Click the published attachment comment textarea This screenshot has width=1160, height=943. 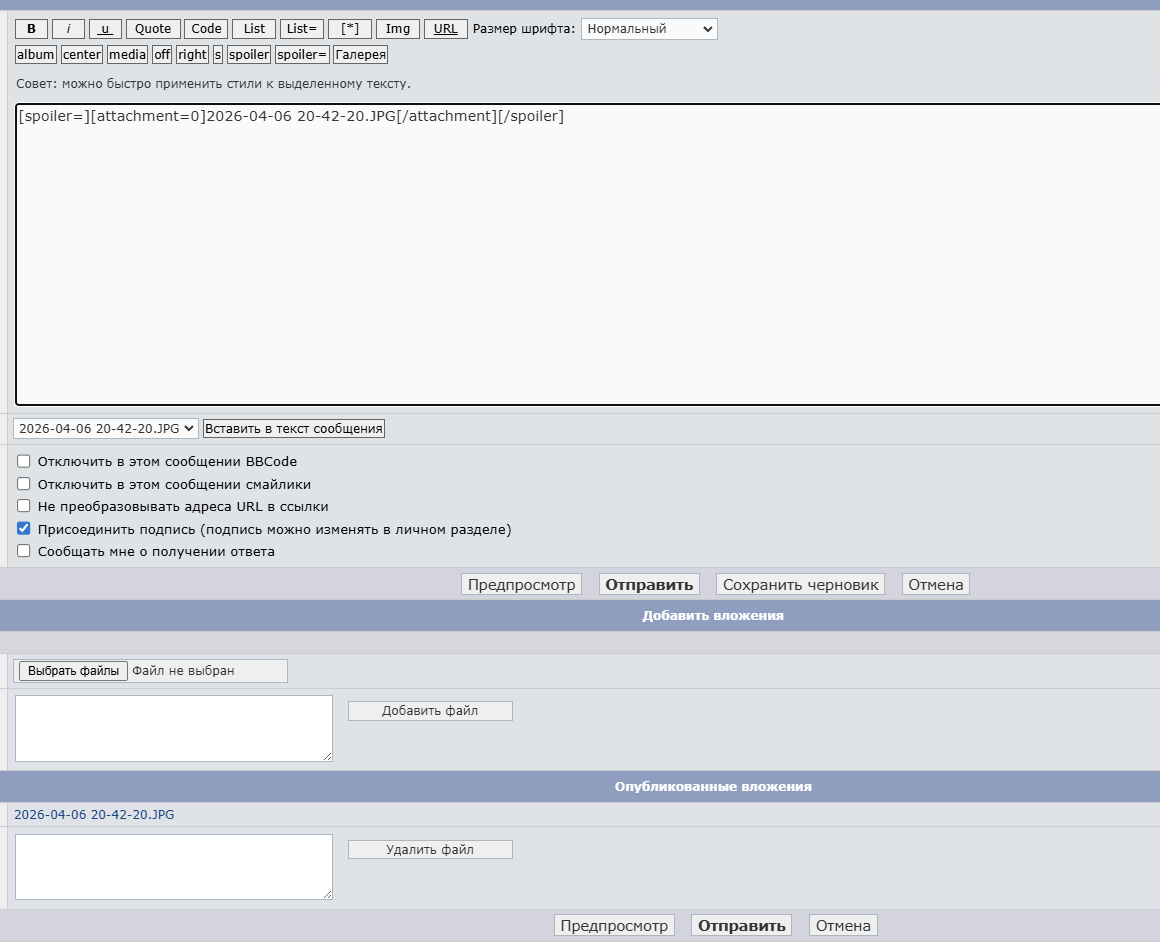174,867
